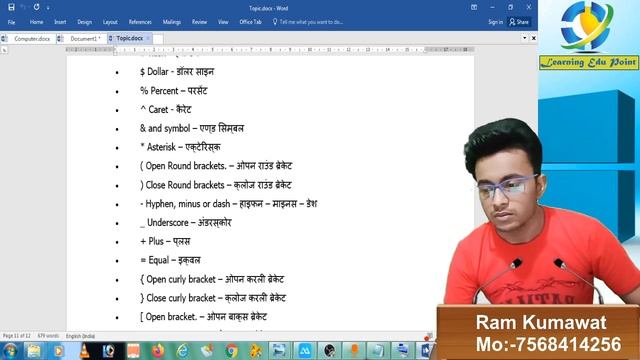Click the '% Percent' line in document
Image resolution: width=640 pixels, height=360 pixels.
[x=173, y=91]
